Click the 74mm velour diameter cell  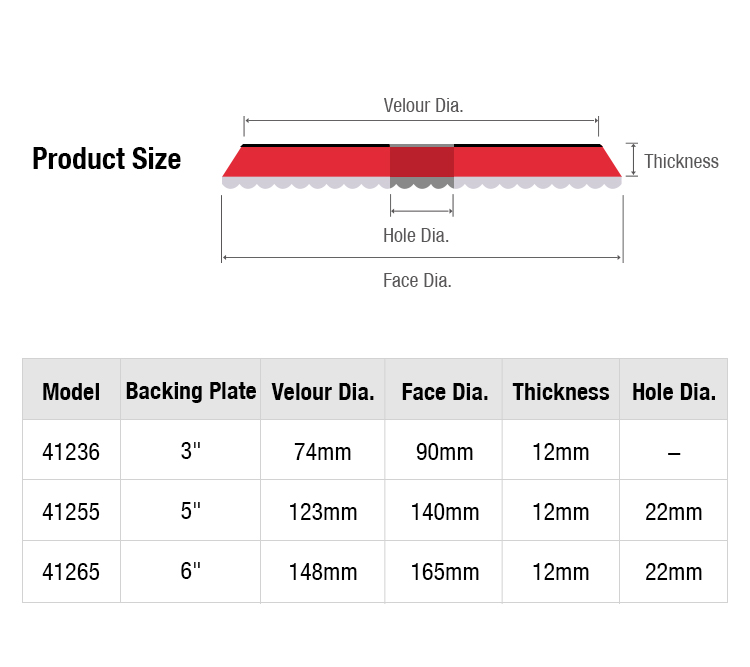(323, 452)
